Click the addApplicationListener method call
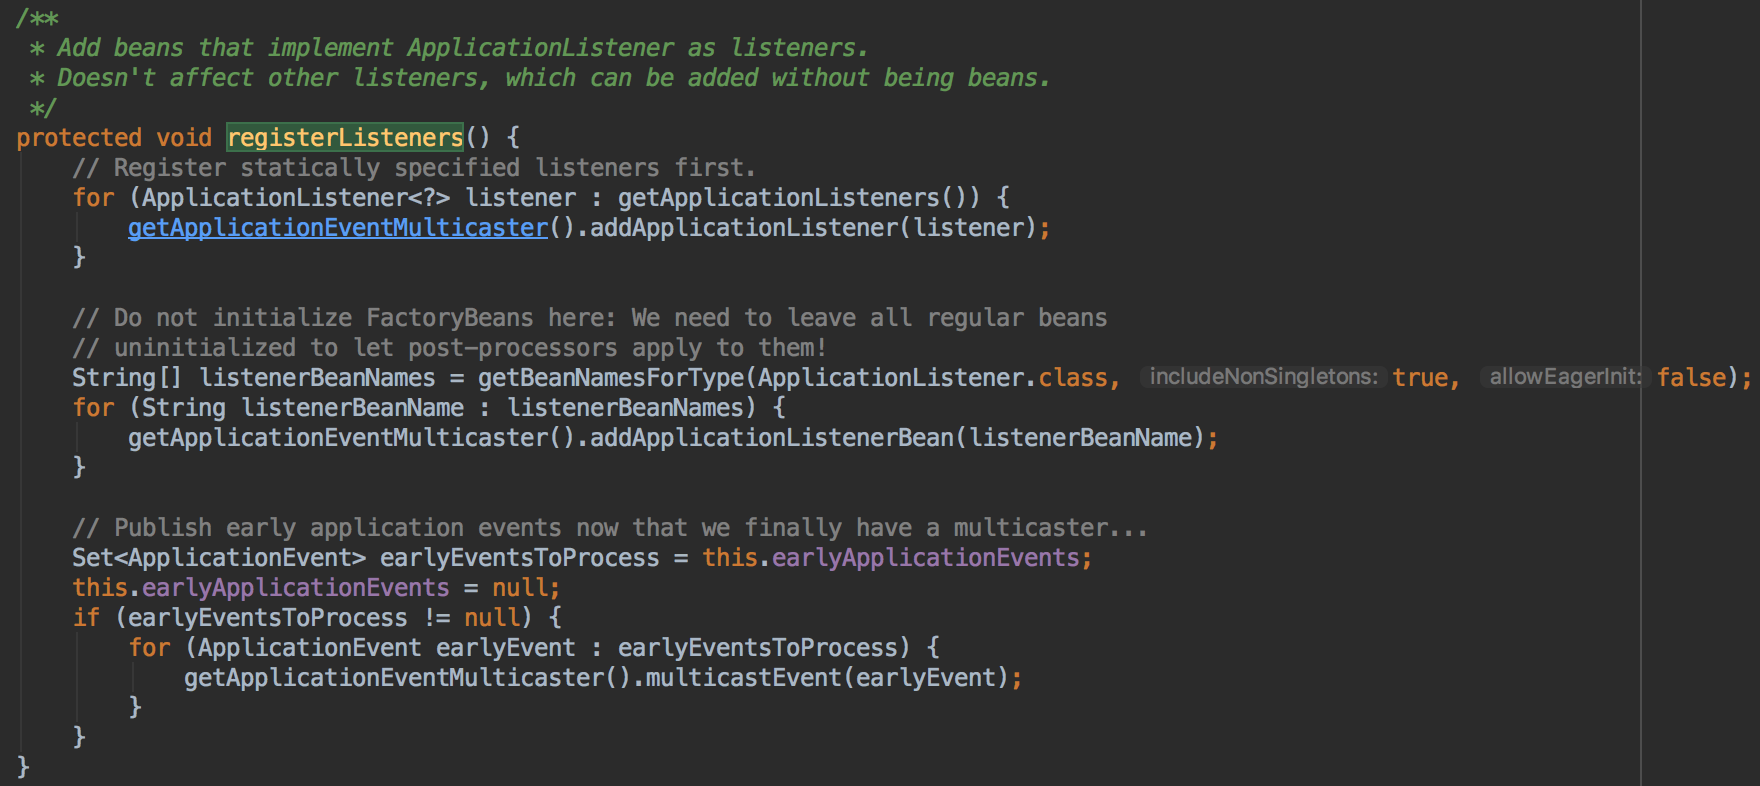The height and width of the screenshot is (786, 1760). 744,228
